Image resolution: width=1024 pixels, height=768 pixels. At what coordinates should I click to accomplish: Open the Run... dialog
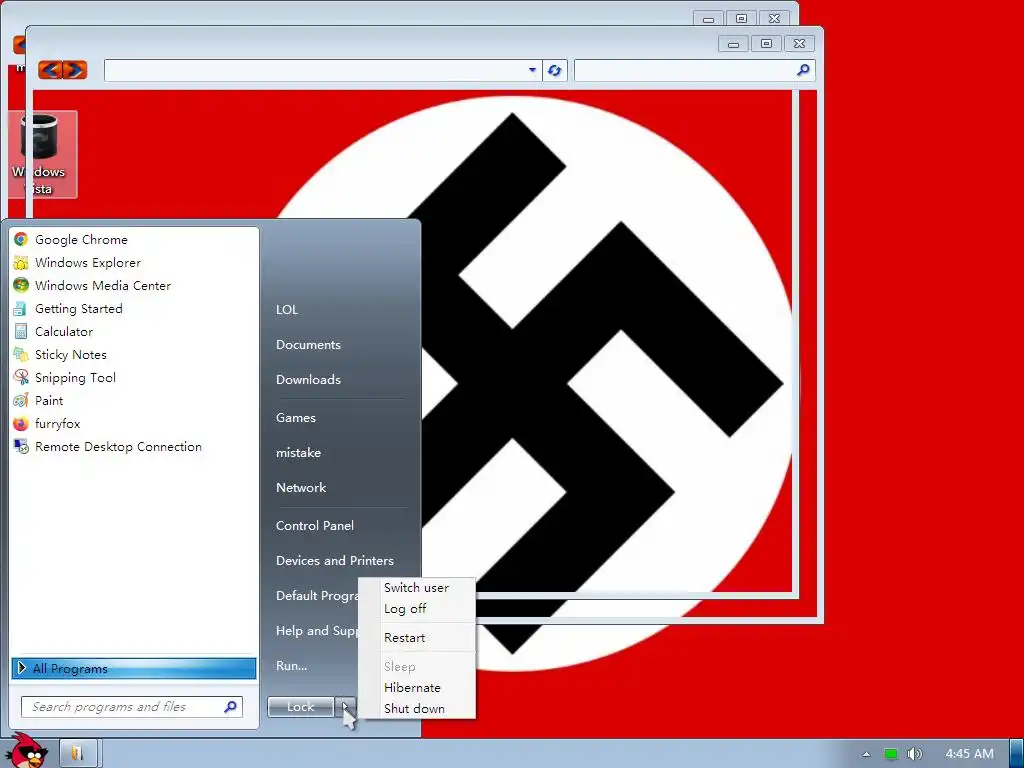(x=291, y=666)
